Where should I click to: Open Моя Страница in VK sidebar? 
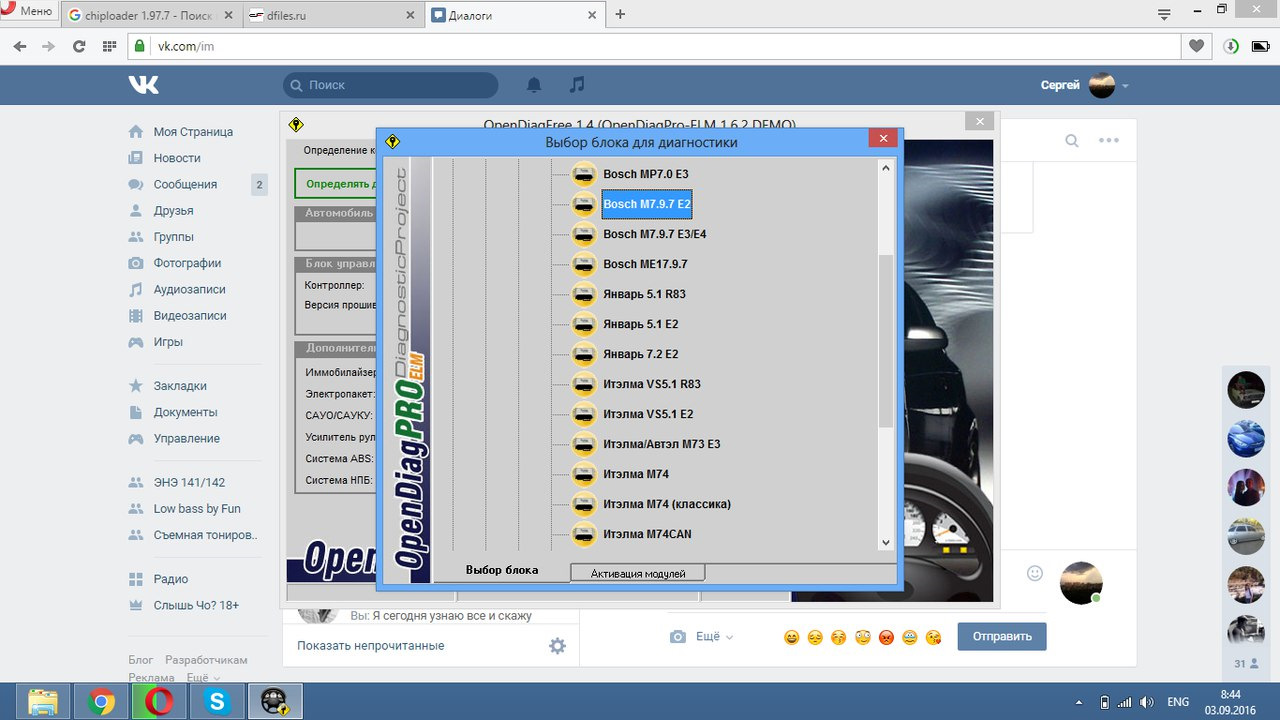pyautogui.click(x=193, y=132)
